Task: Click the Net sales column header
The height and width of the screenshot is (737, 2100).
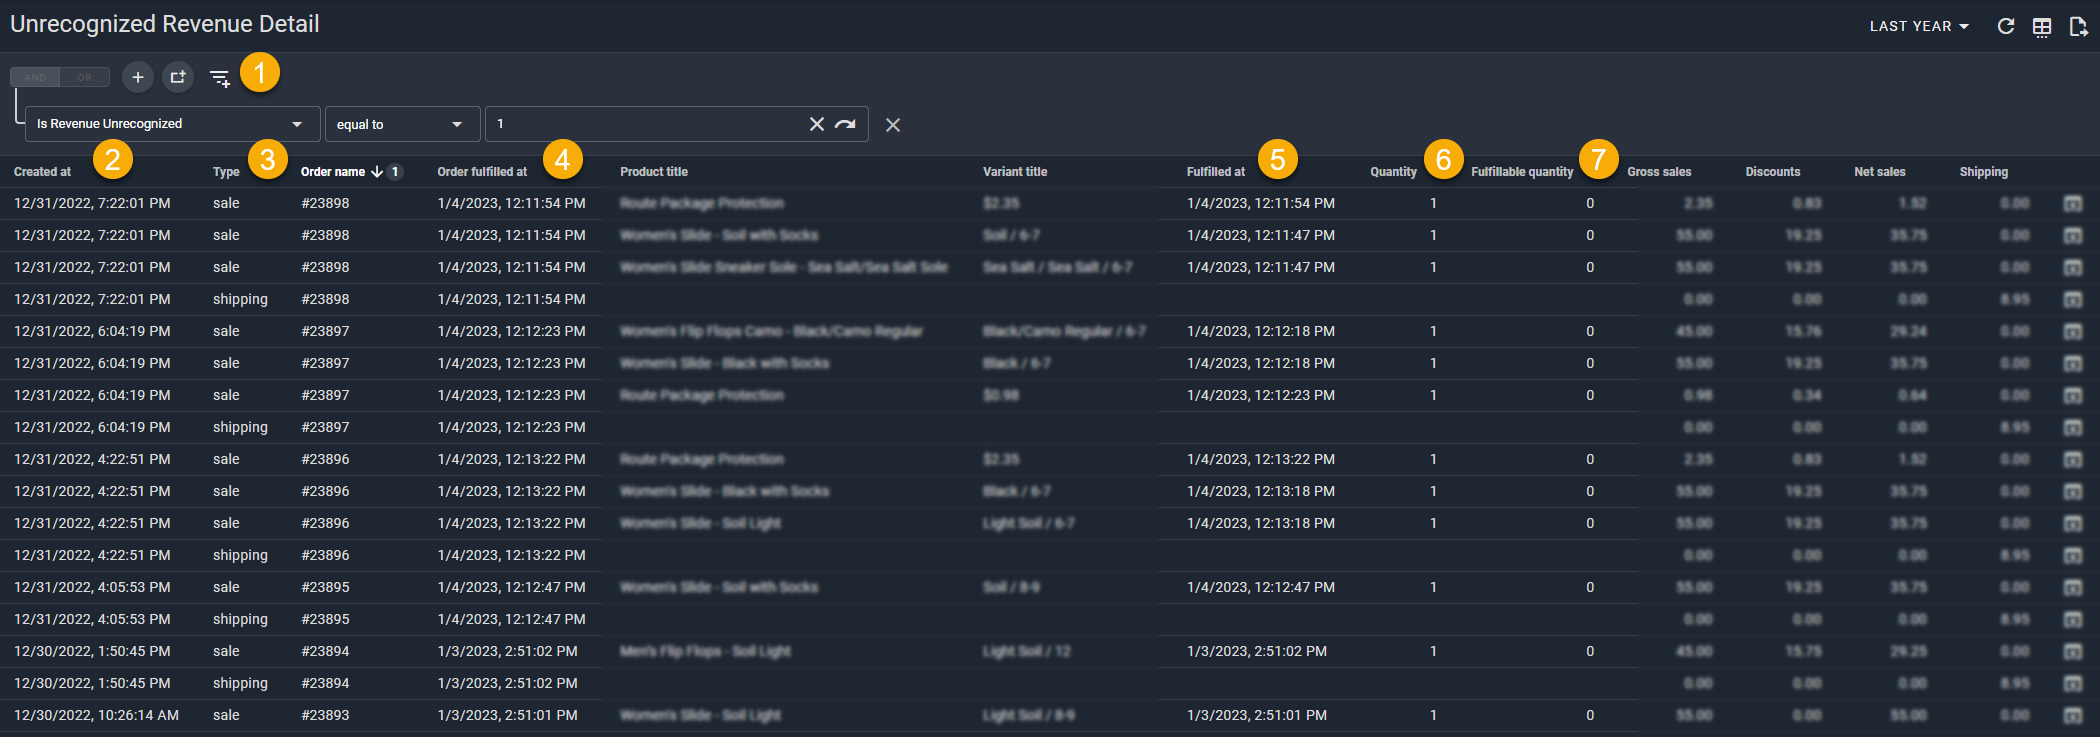Action: pyautogui.click(x=1879, y=172)
